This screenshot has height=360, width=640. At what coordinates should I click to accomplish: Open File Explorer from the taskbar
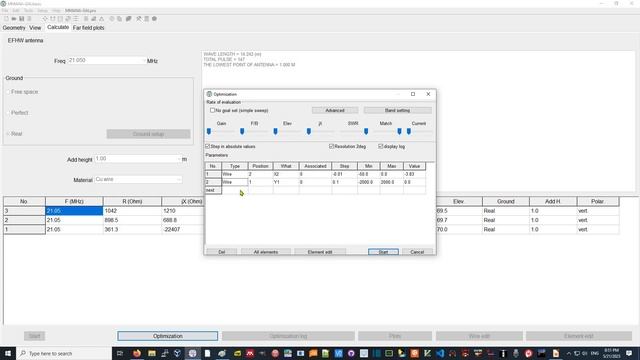coord(151,353)
